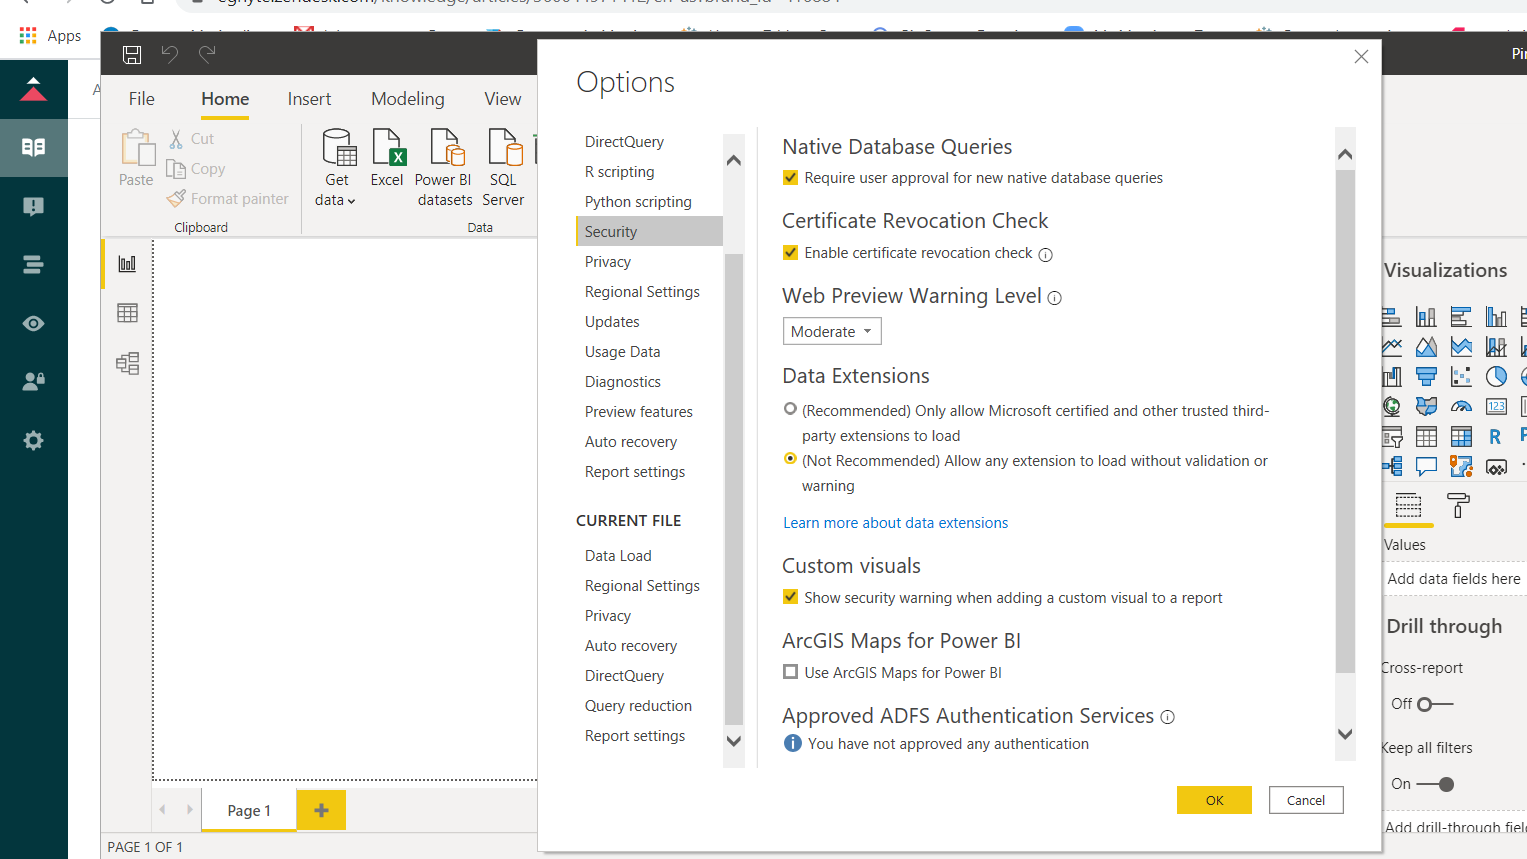Enable Use ArcGIS Maps for Power BI
Screen dimensions: 1527x859
(790, 672)
